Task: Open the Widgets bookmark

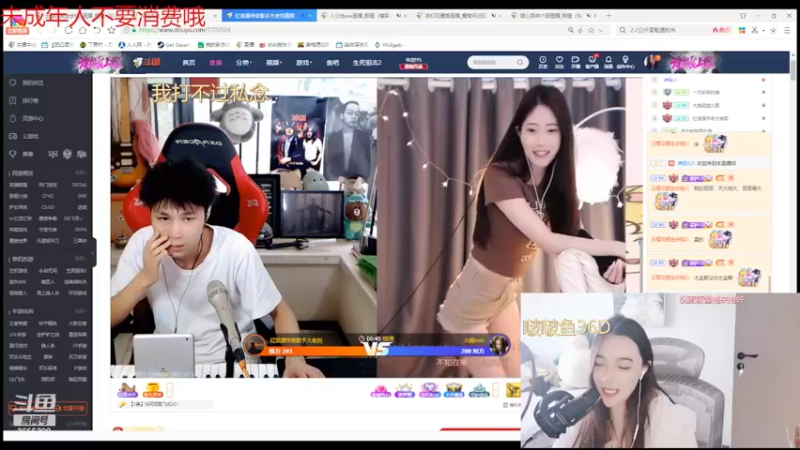Action: point(388,45)
